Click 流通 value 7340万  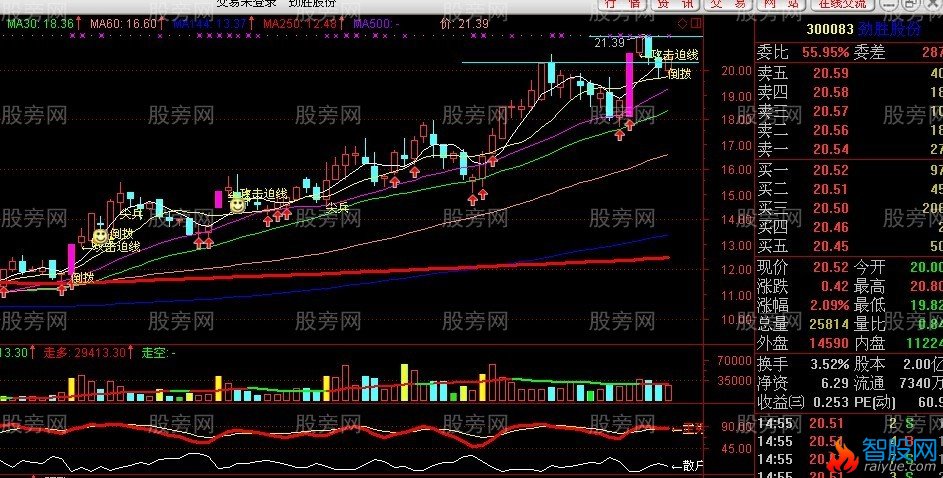coord(920,382)
